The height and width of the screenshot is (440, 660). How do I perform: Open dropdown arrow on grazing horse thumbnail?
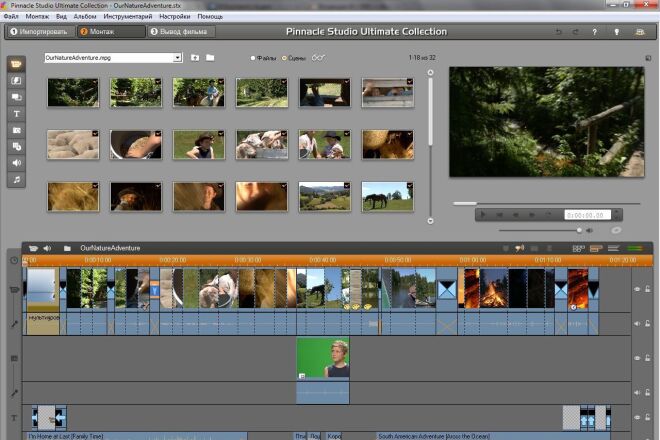[x=410, y=185]
